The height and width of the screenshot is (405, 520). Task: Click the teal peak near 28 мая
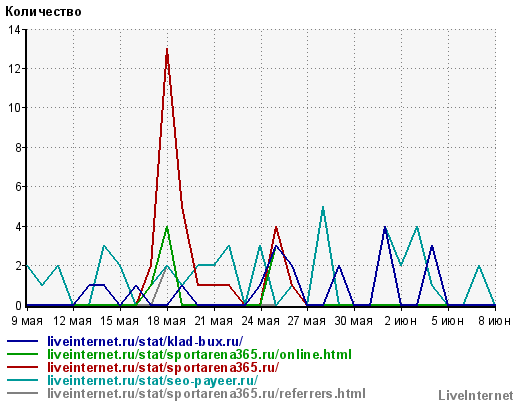click(323, 208)
